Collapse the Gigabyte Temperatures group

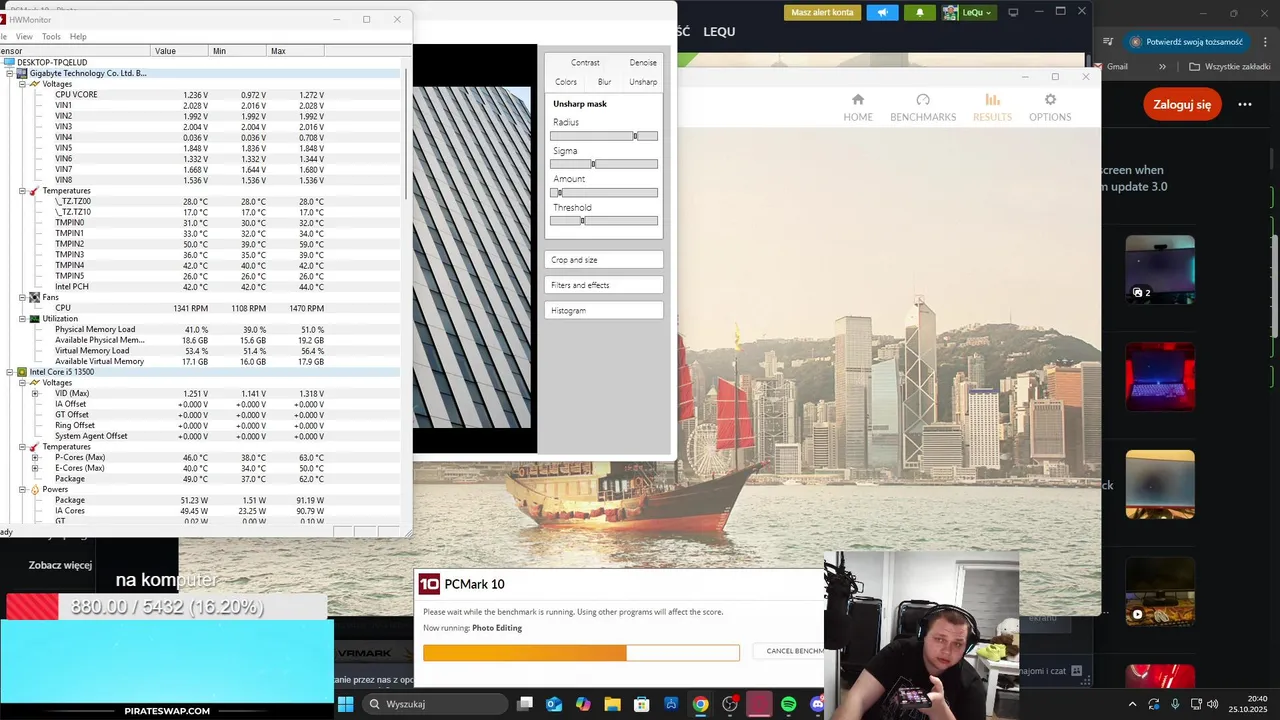(x=22, y=191)
